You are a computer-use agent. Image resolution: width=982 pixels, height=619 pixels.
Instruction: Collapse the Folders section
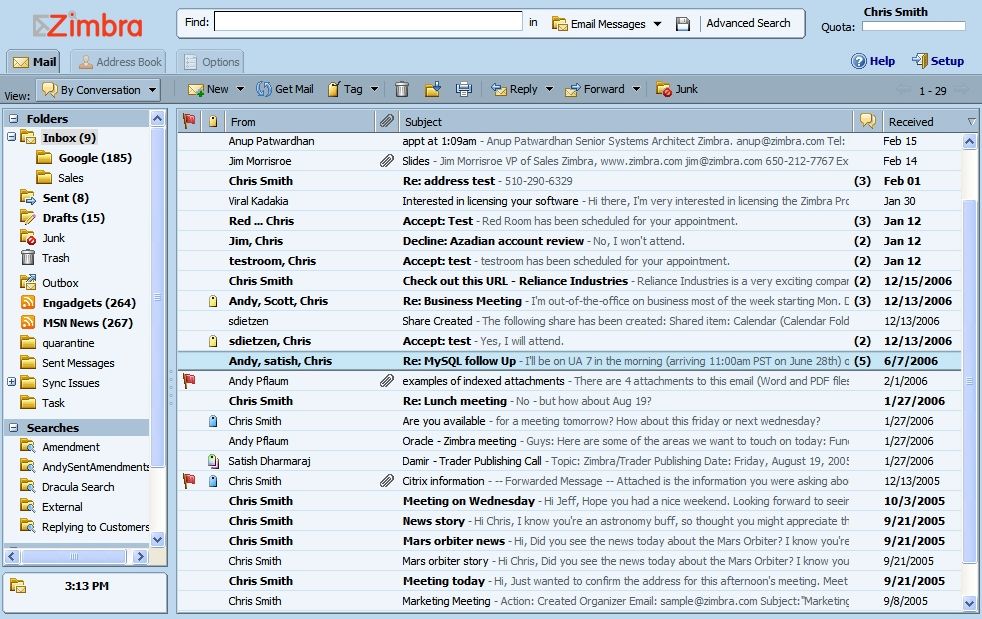click(13, 118)
